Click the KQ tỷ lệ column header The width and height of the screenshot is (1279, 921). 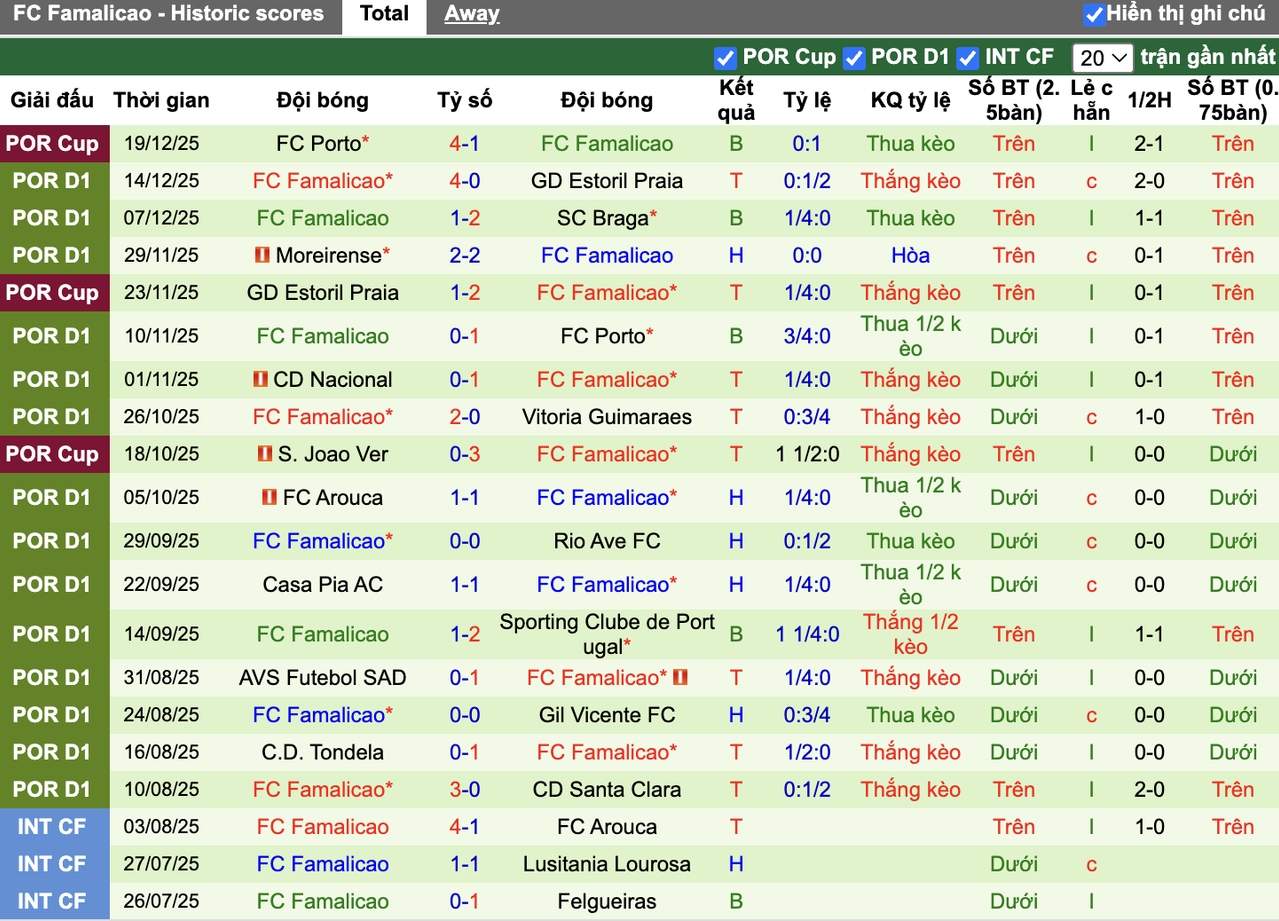911,100
